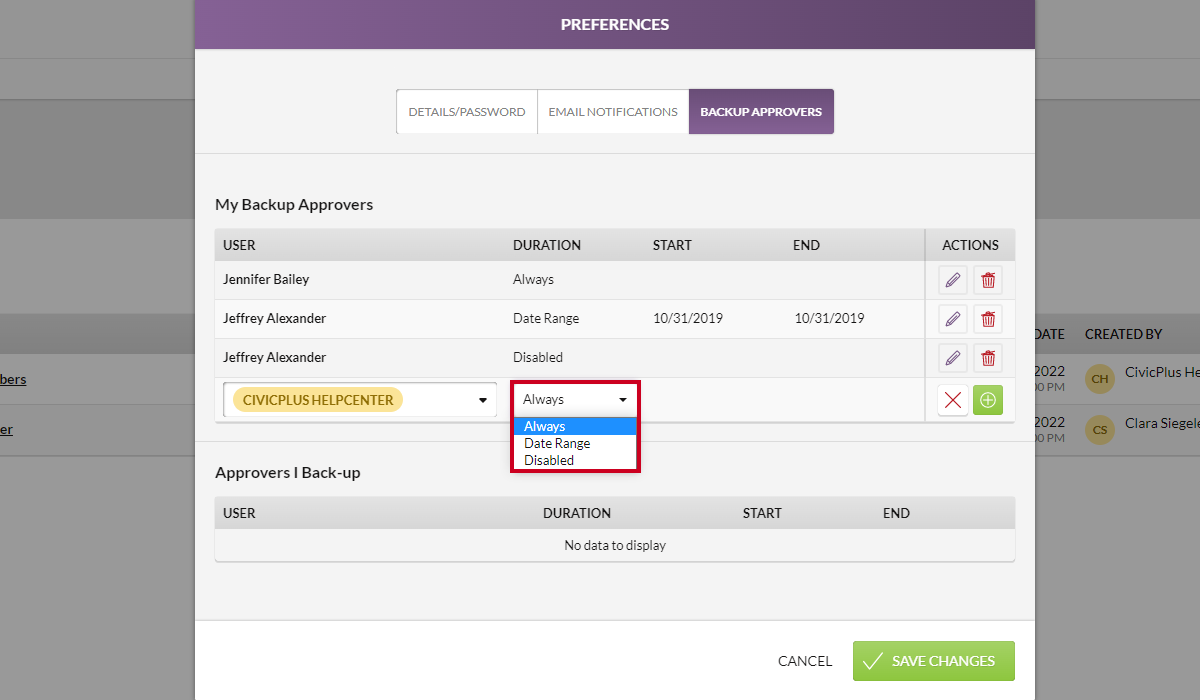Choose Always in the duration list

pyautogui.click(x=575, y=426)
